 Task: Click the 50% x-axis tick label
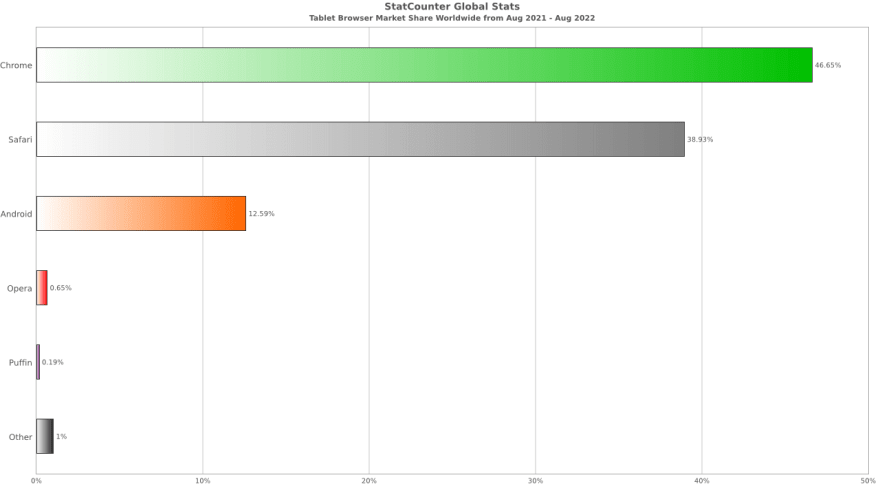[868, 481]
